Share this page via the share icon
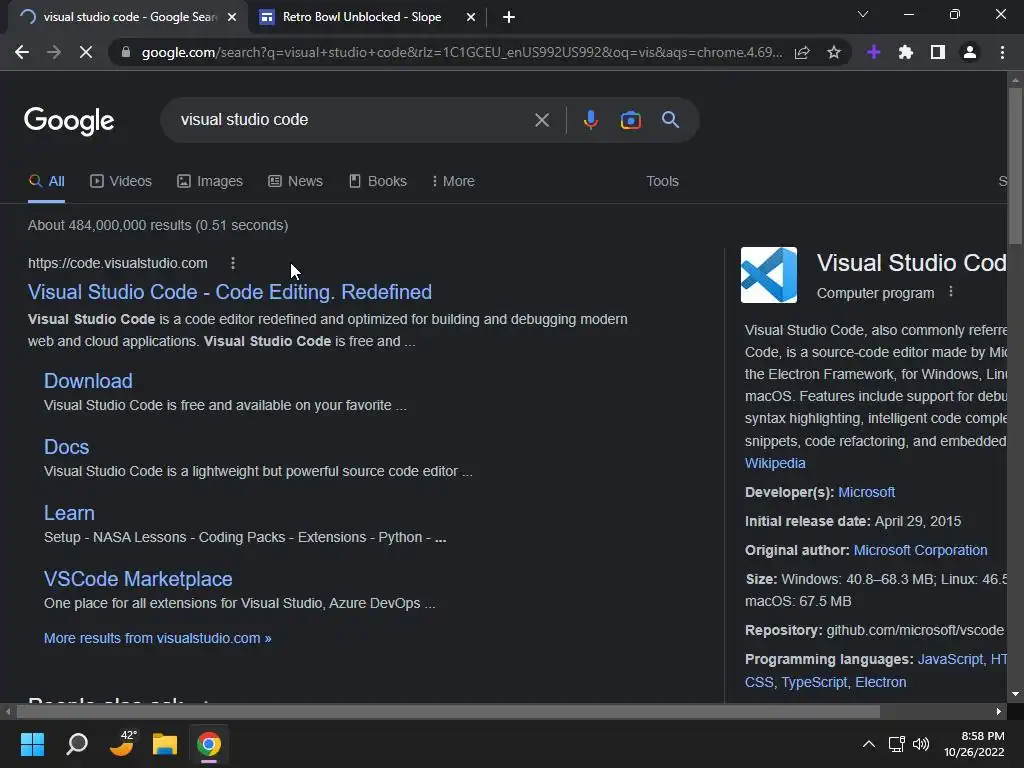The image size is (1024, 768). (x=802, y=52)
